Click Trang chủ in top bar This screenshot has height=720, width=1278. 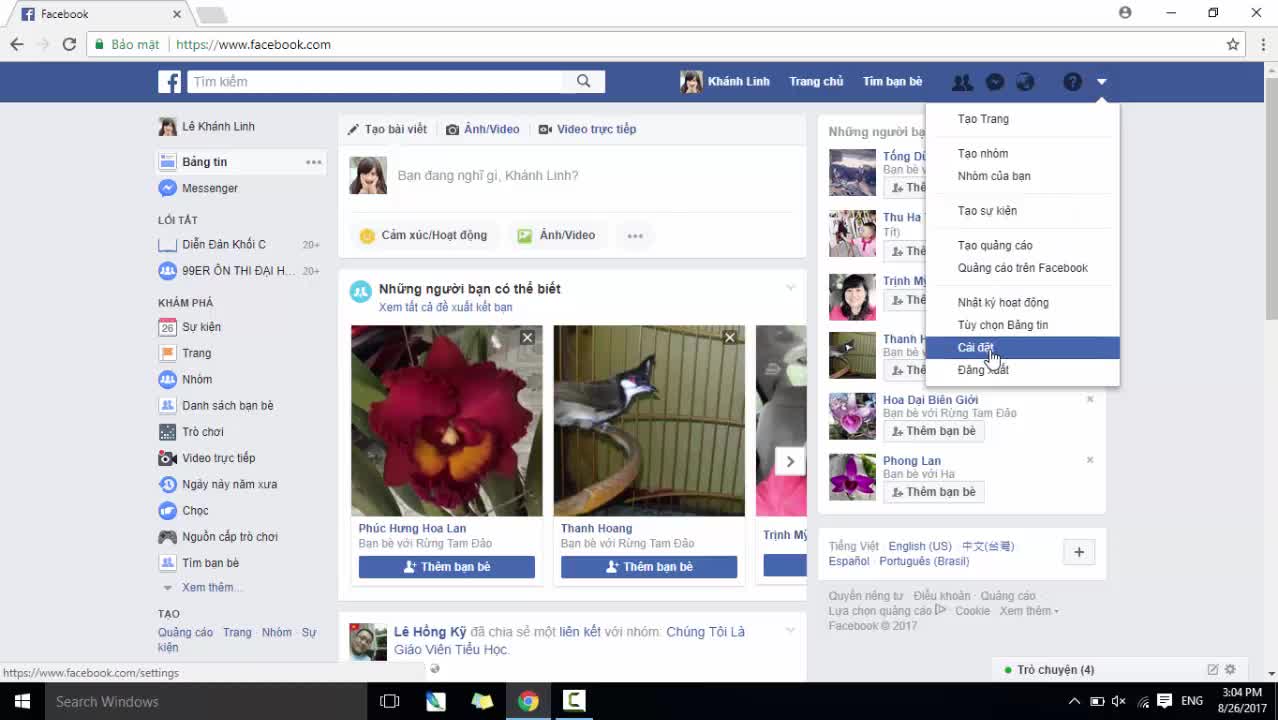click(816, 82)
